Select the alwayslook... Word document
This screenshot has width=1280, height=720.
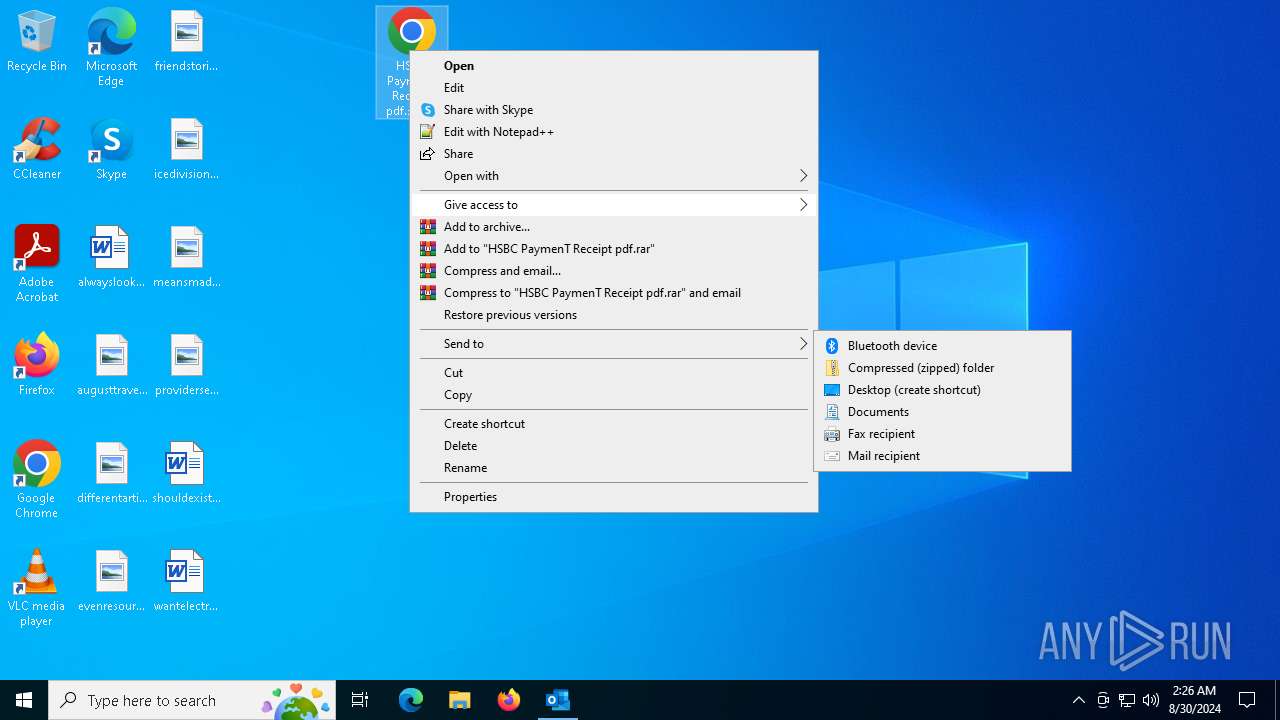click(111, 258)
